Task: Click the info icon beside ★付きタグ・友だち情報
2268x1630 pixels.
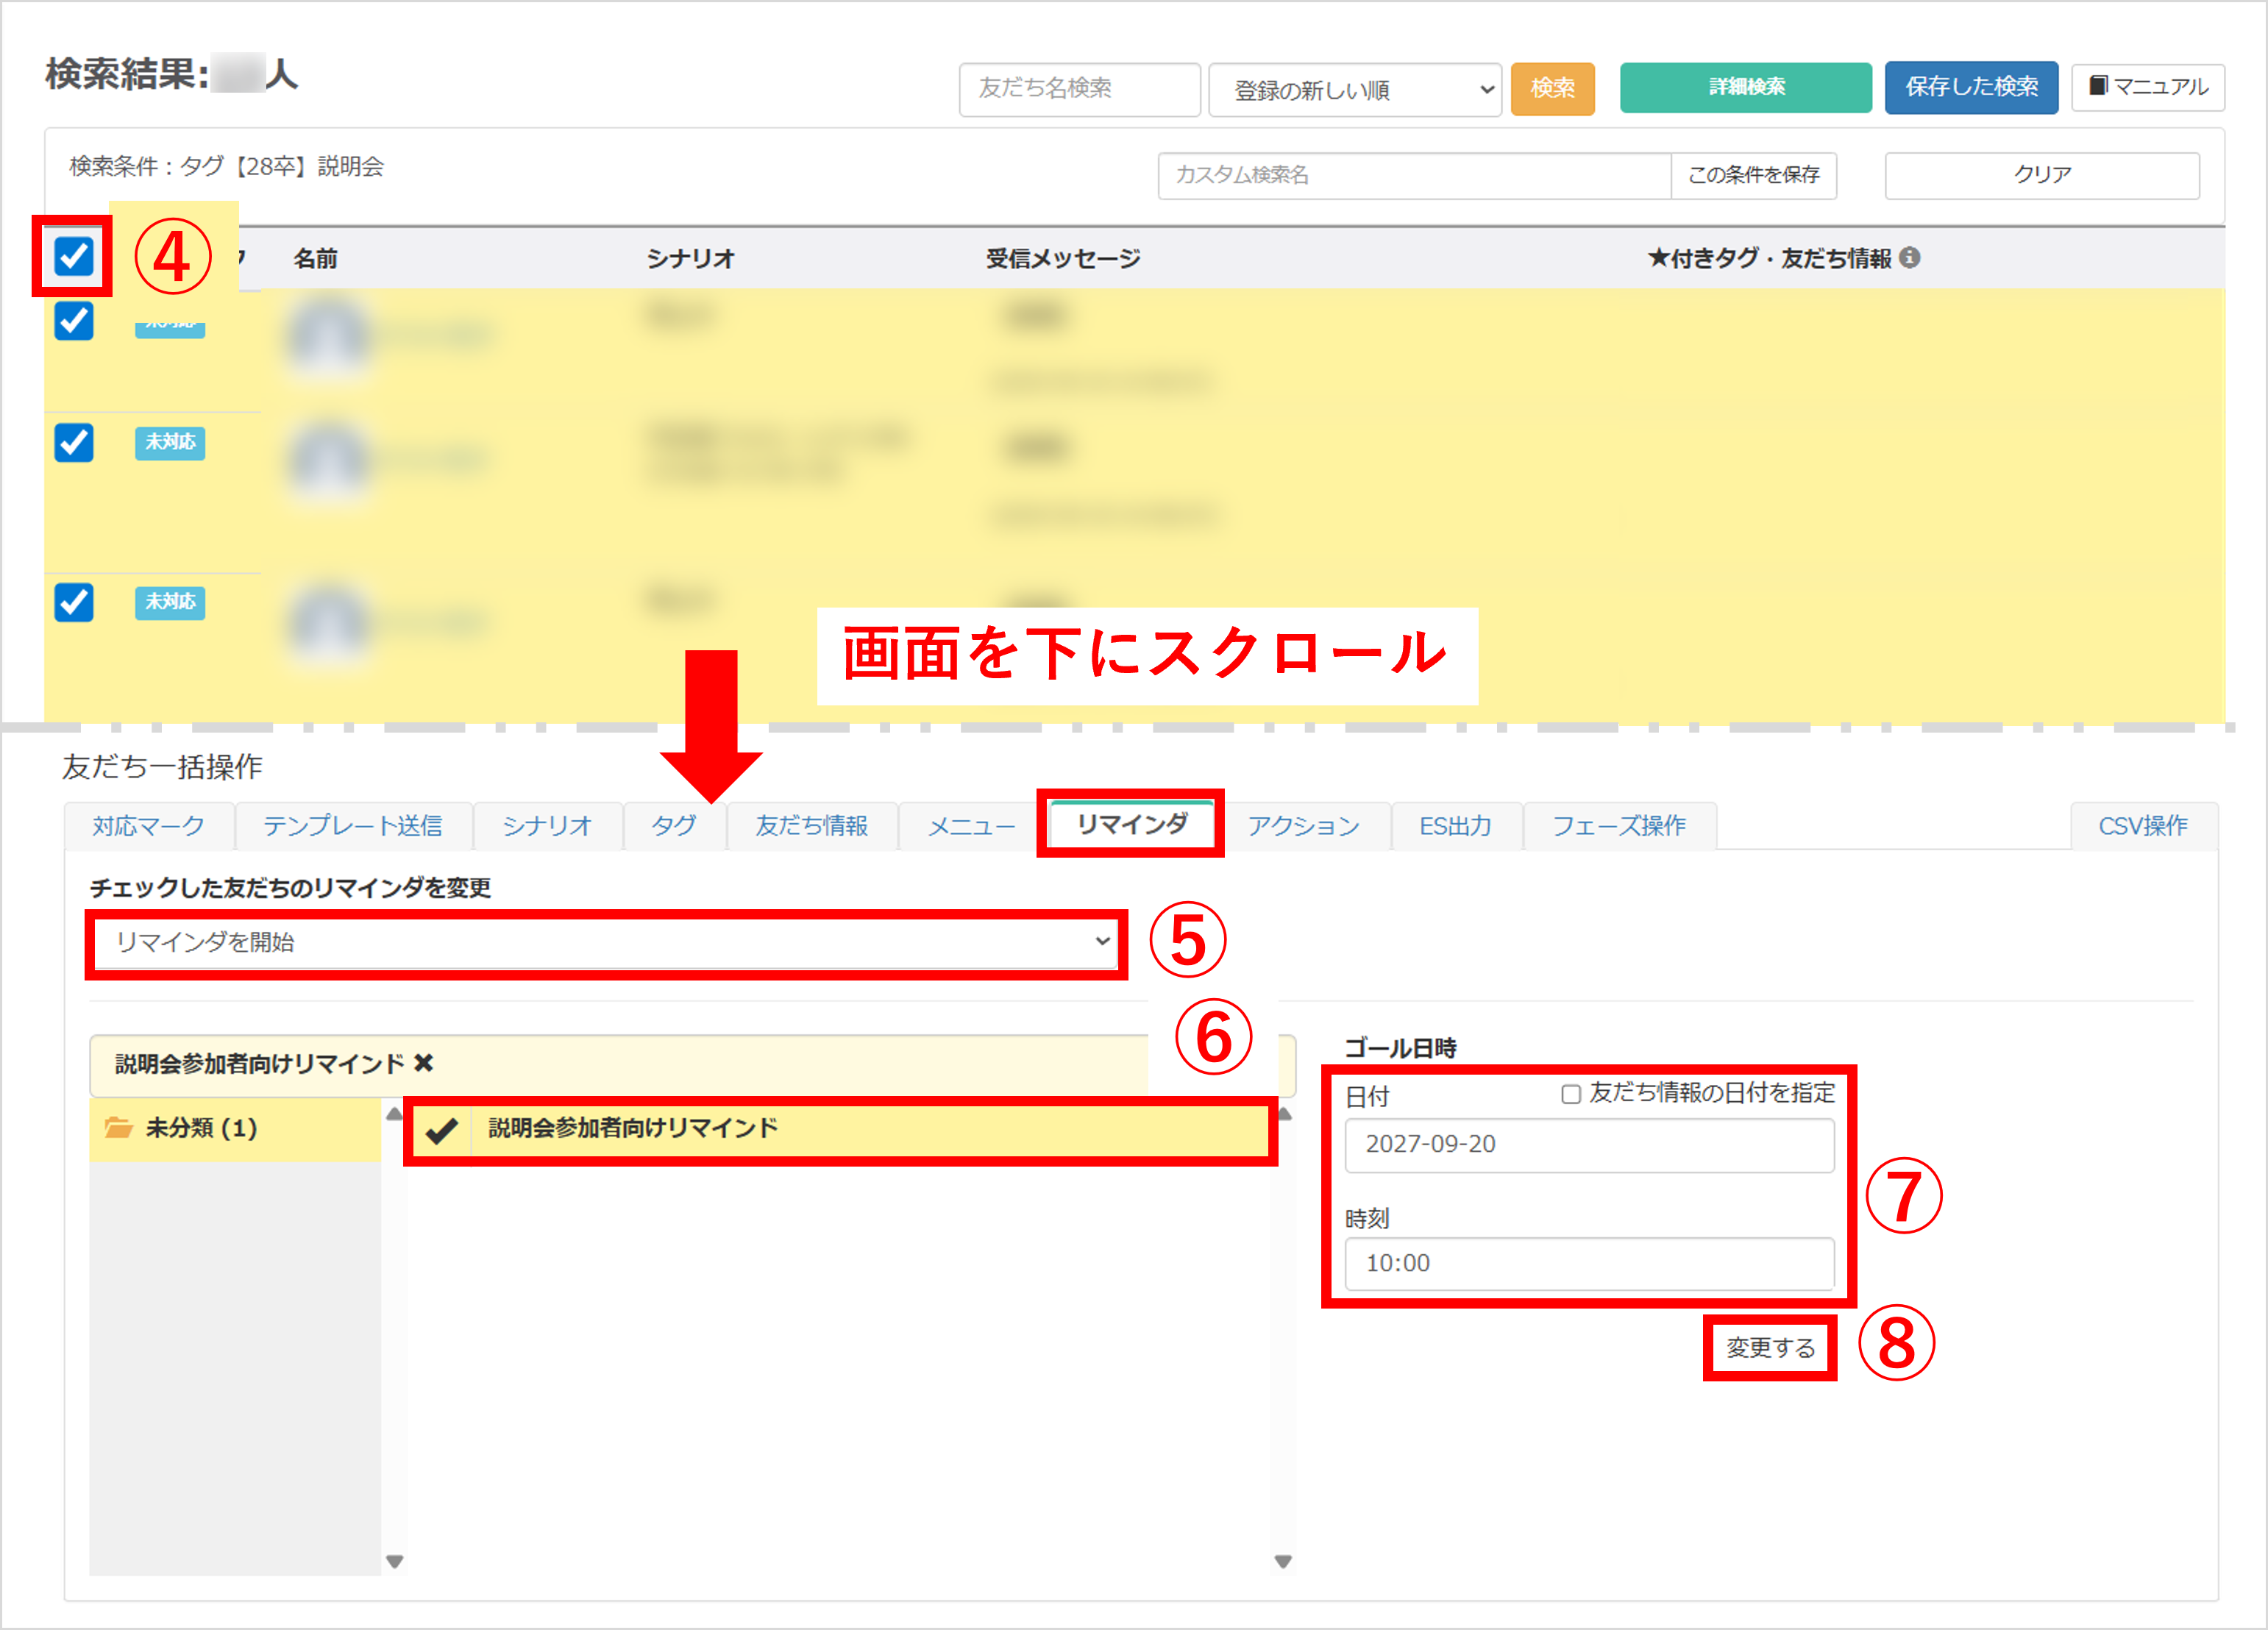Action: (x=1910, y=258)
